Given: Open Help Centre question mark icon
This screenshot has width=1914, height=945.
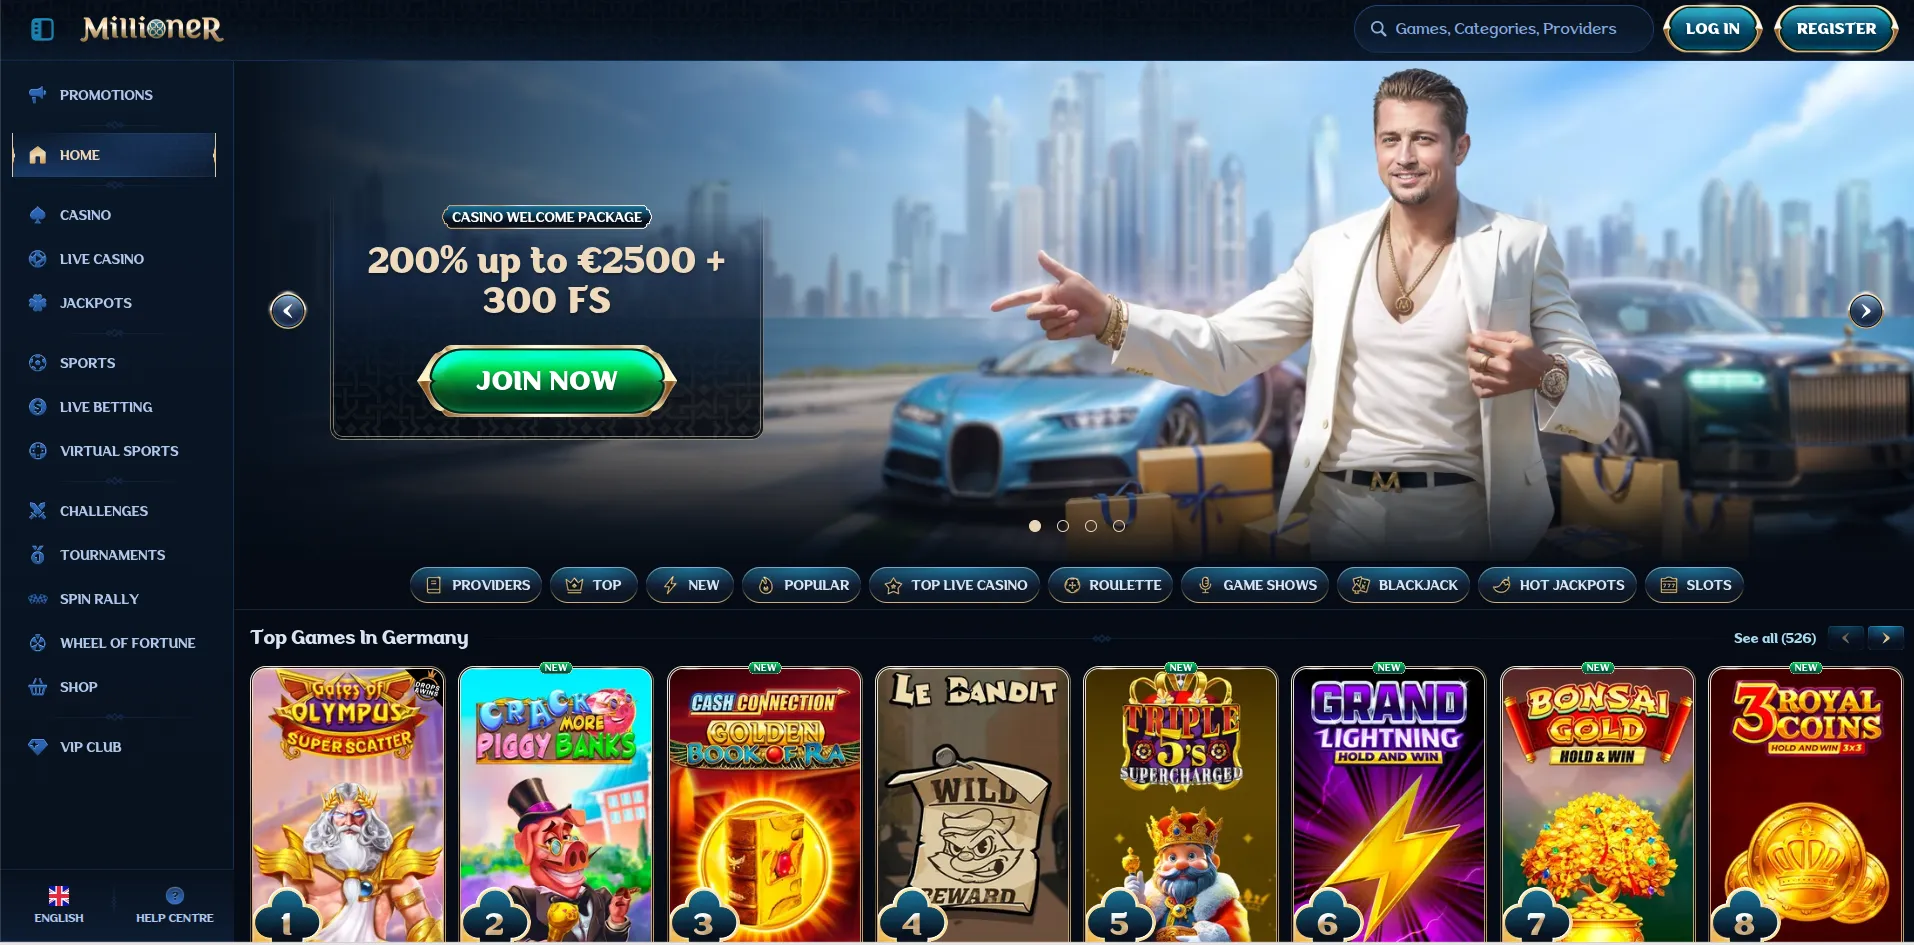Looking at the screenshot, I should (175, 896).
